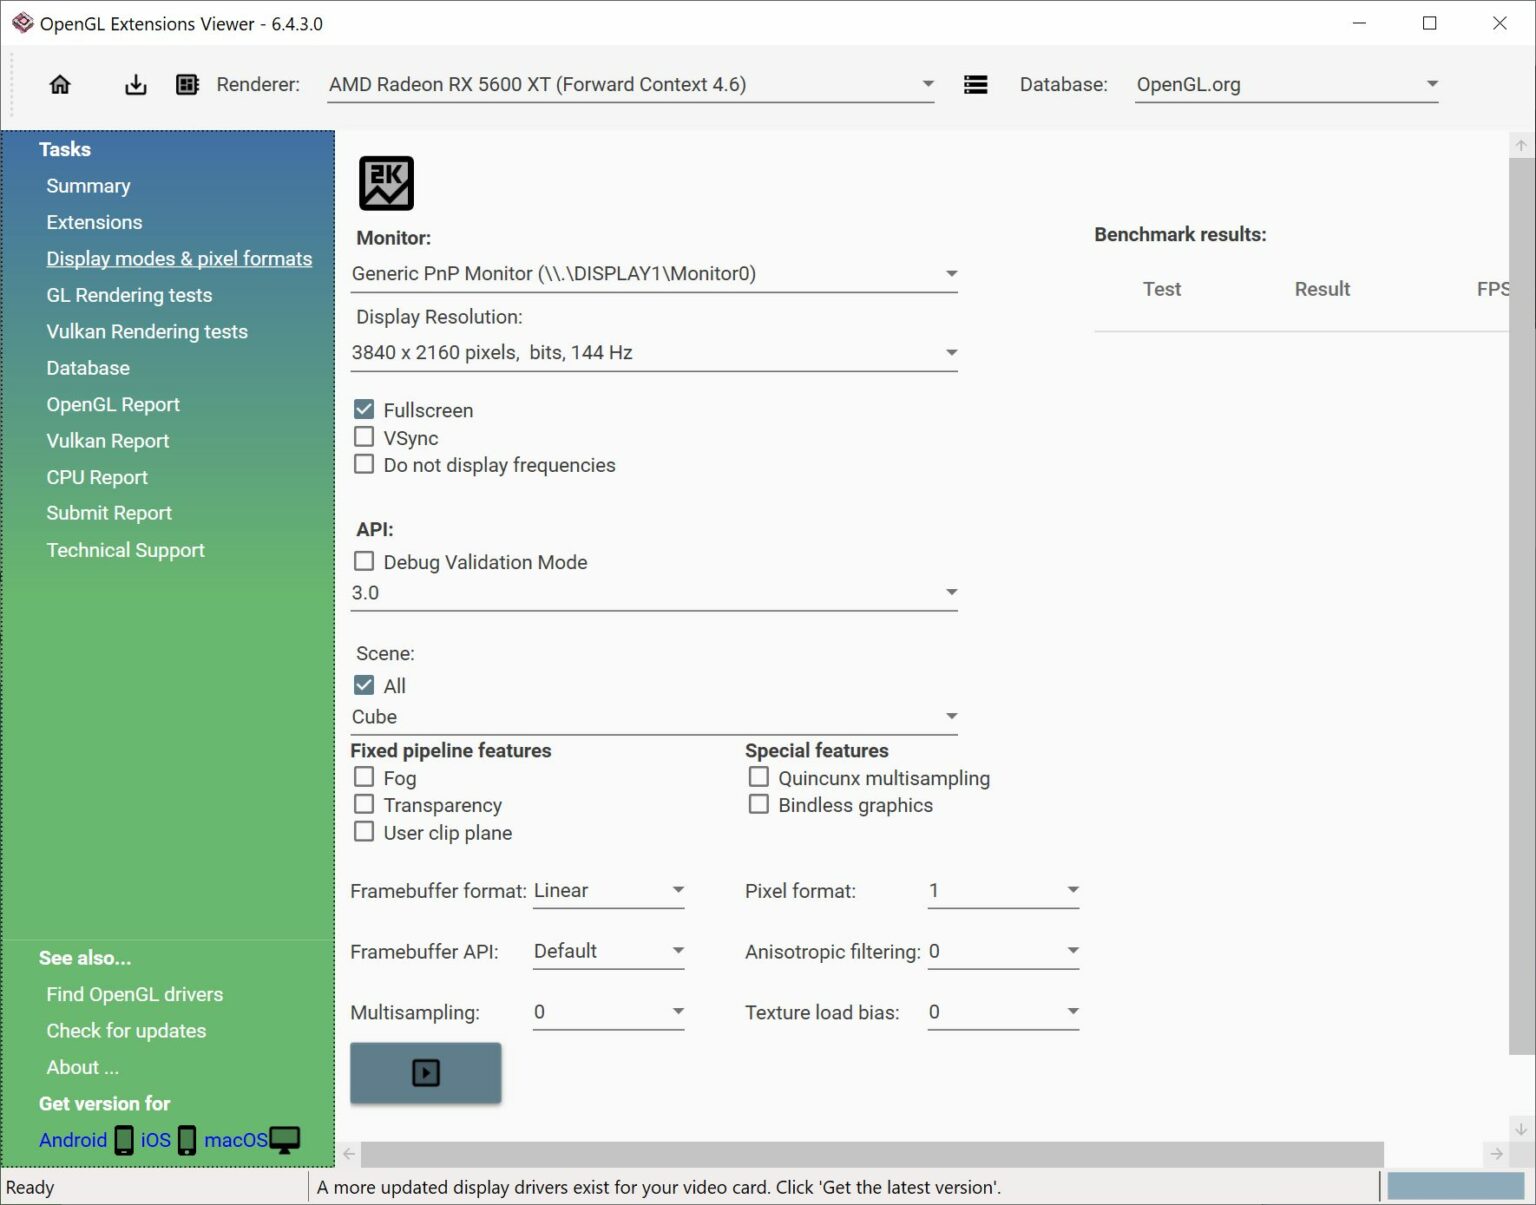
Task: Click the scroll down arrow
Action: pos(1521,1129)
